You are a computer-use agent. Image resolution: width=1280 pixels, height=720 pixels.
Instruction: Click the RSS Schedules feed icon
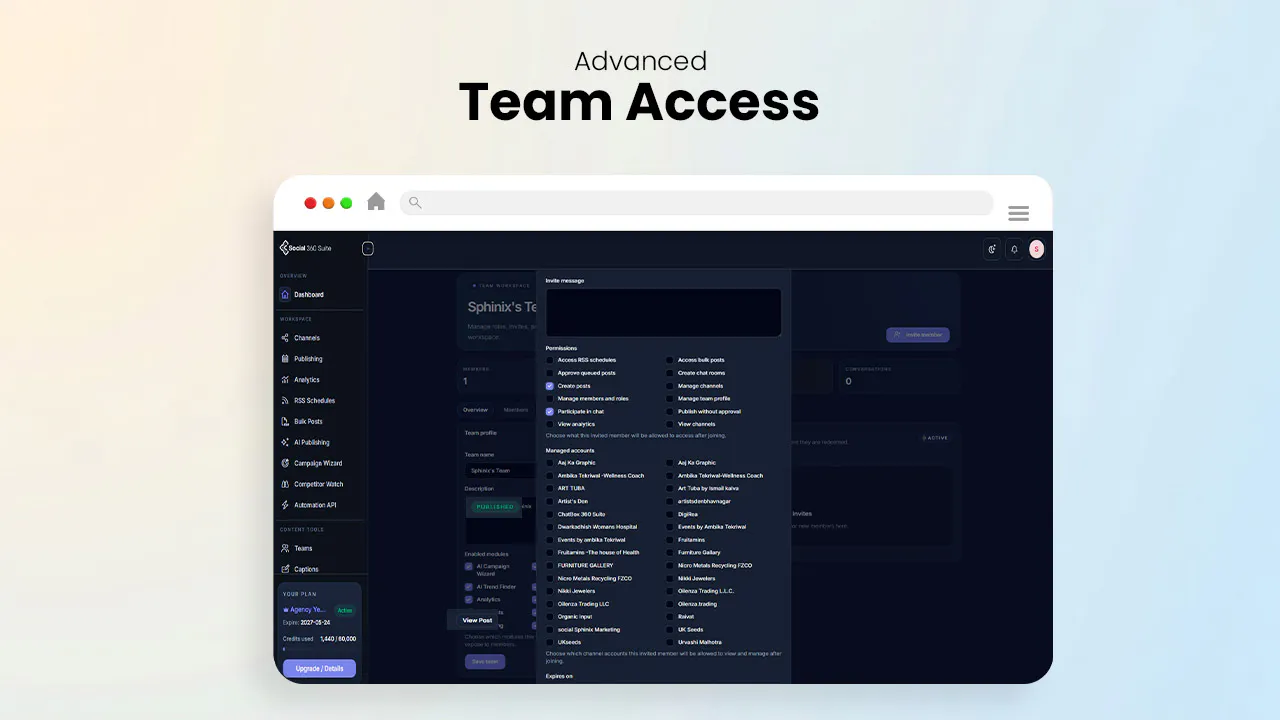(x=285, y=401)
